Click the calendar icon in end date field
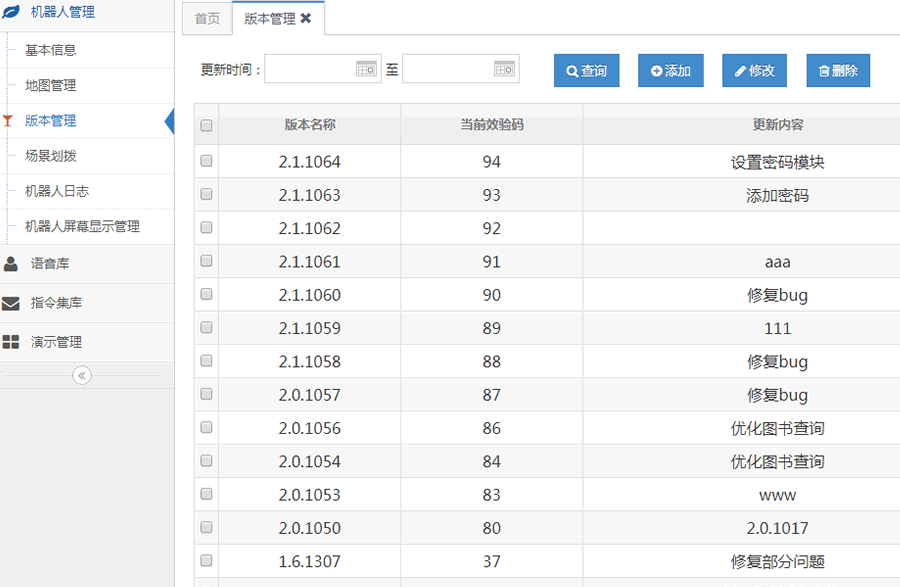 (505, 69)
